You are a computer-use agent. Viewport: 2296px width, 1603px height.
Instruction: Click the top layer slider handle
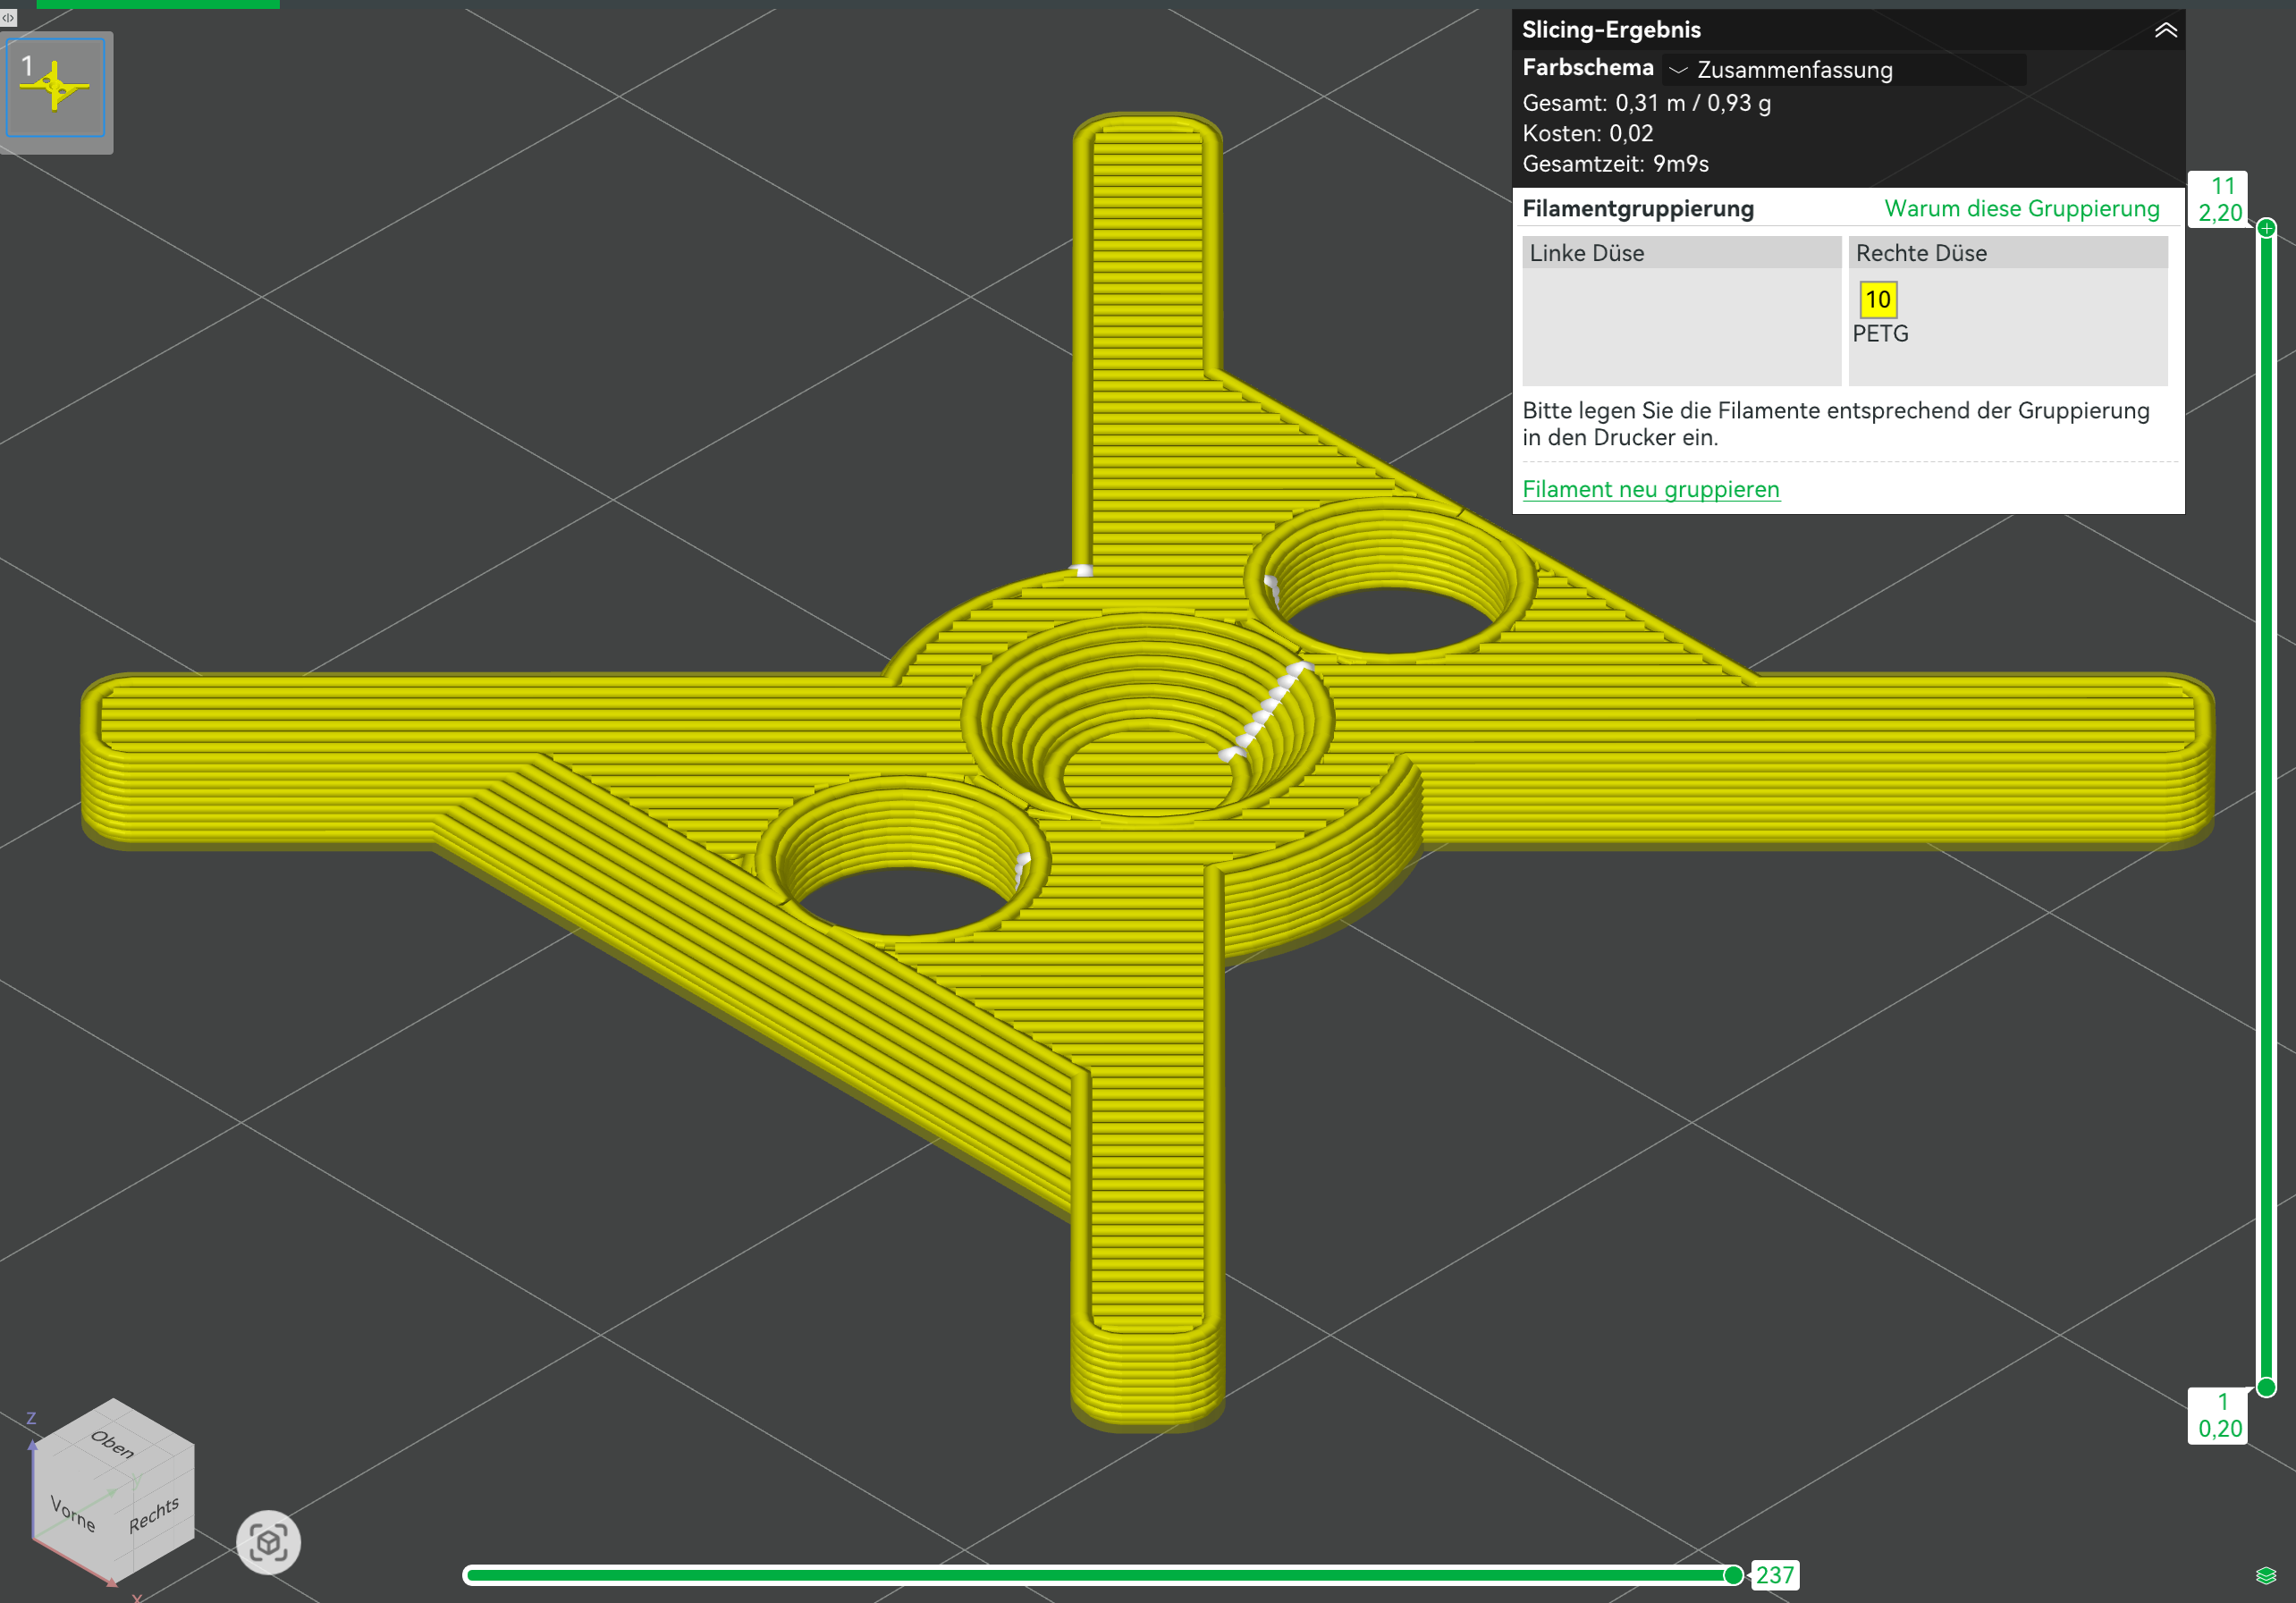pyautogui.click(x=2266, y=228)
